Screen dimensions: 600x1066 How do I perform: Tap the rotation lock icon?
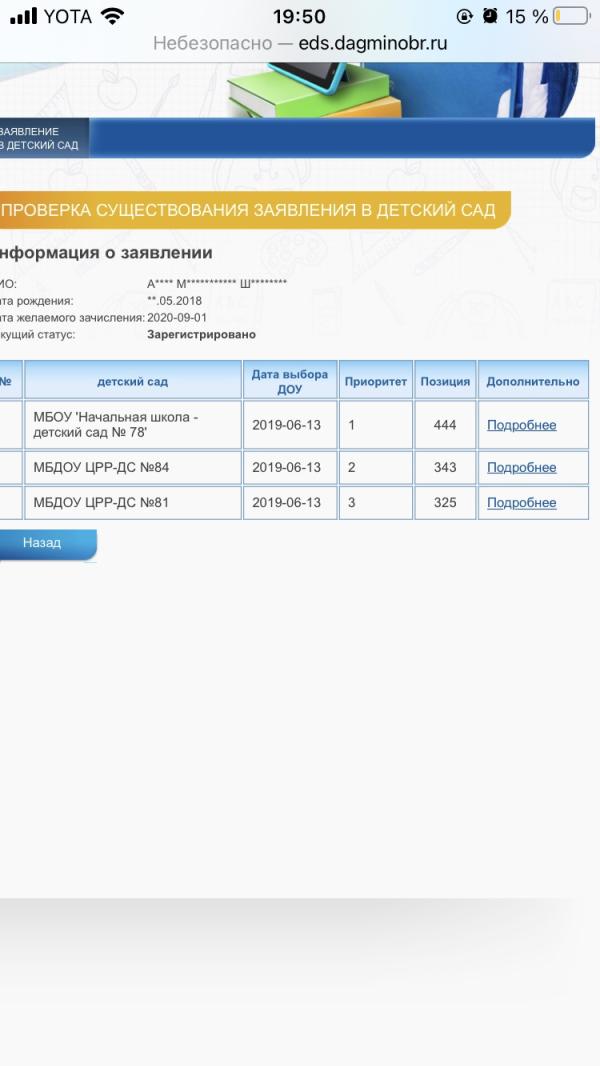[465, 16]
